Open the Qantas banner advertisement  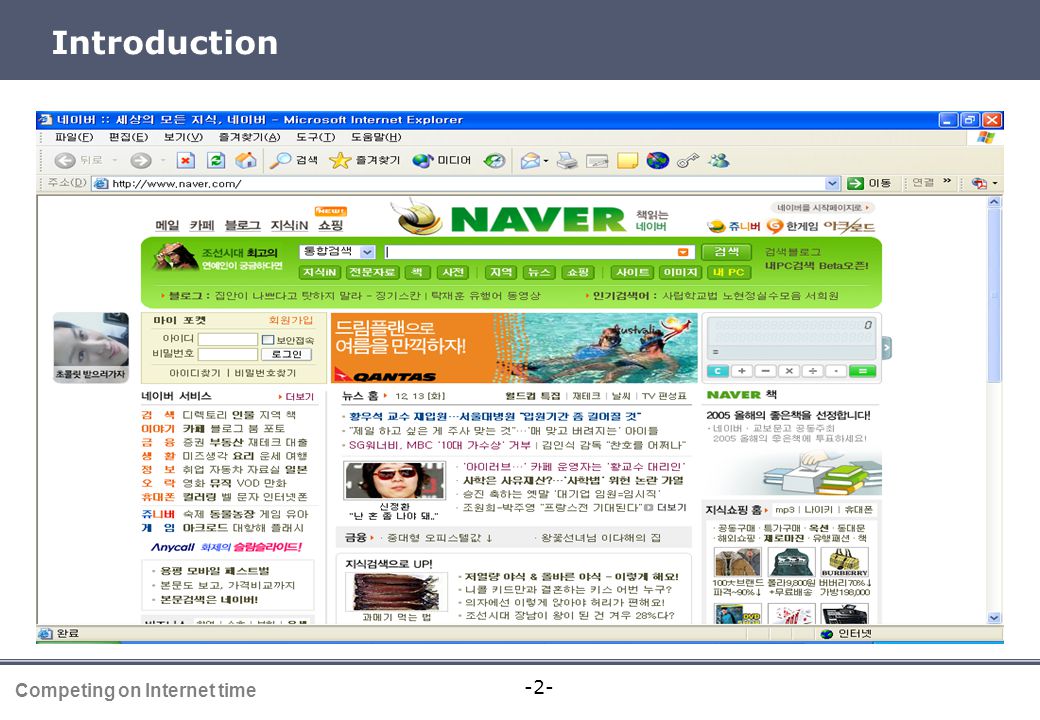(514, 348)
